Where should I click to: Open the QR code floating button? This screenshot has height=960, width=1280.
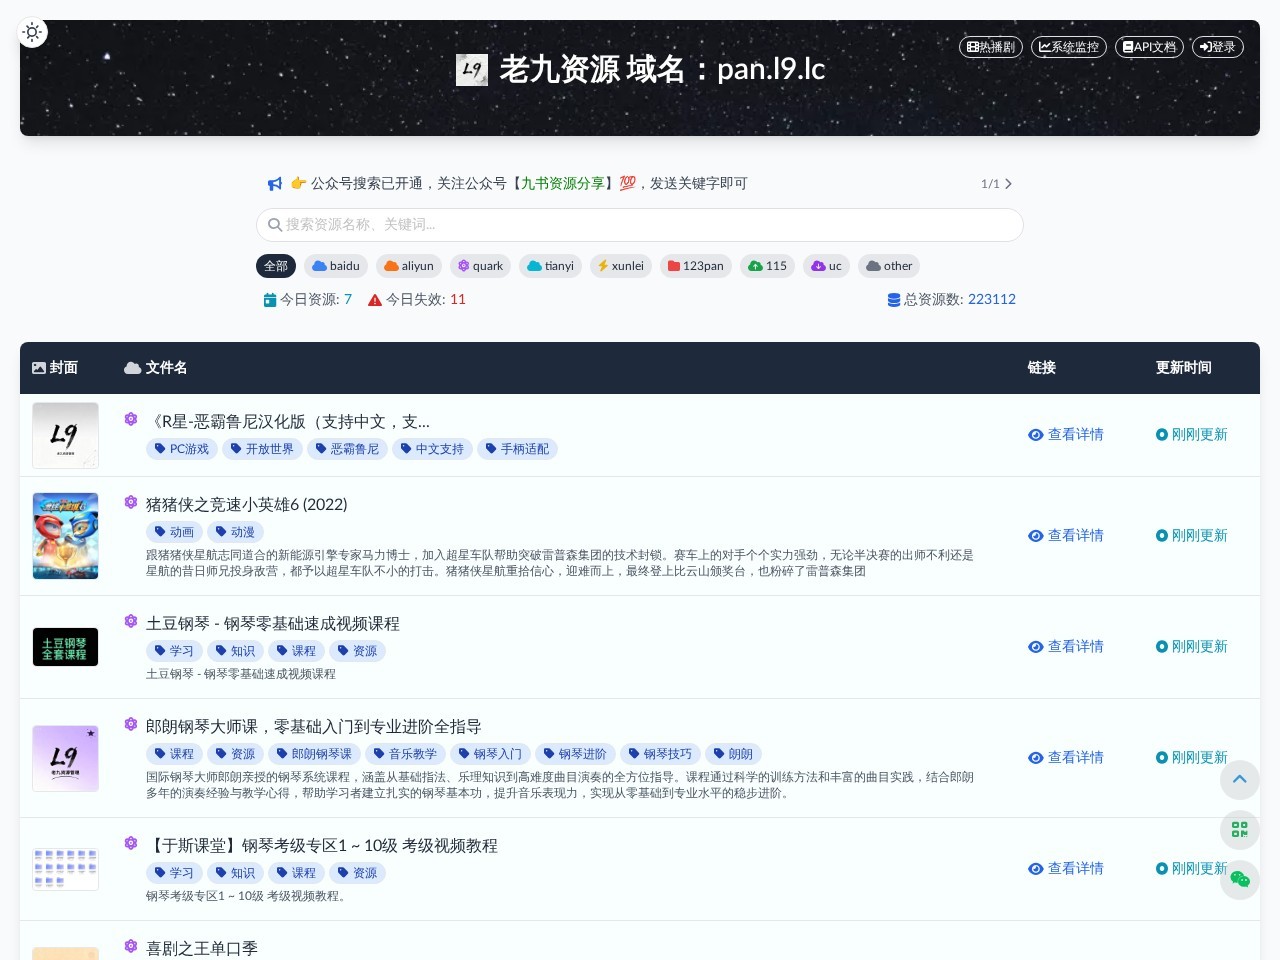[x=1240, y=830]
